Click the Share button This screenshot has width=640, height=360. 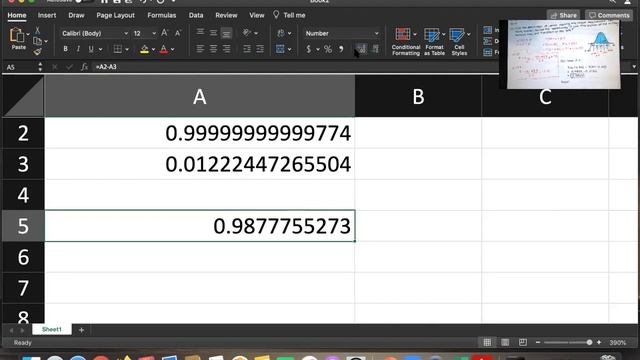(564, 15)
